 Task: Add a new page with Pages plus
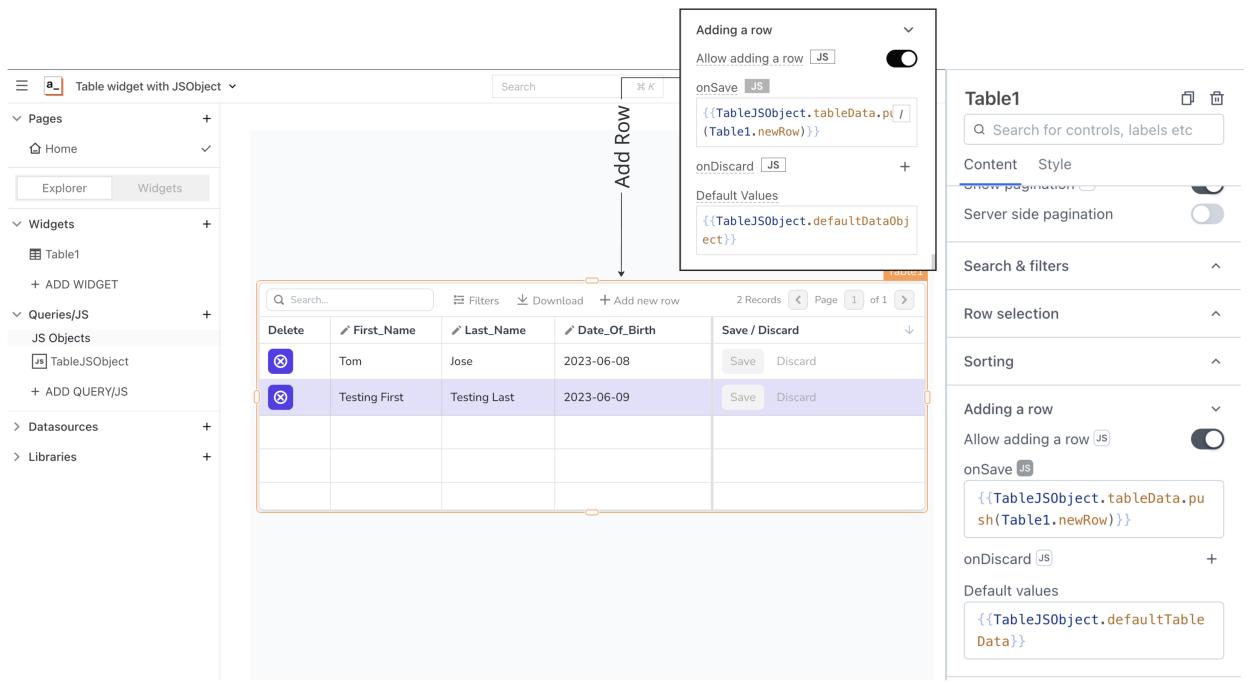[207, 118]
